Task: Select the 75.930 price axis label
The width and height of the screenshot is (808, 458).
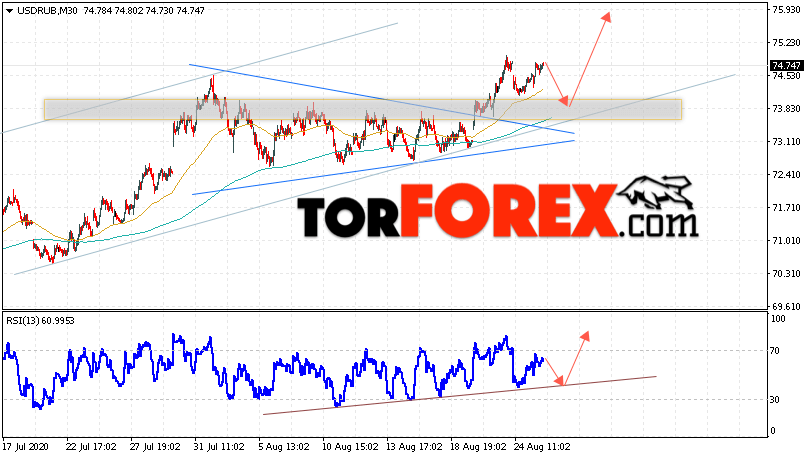Action: 786,10
